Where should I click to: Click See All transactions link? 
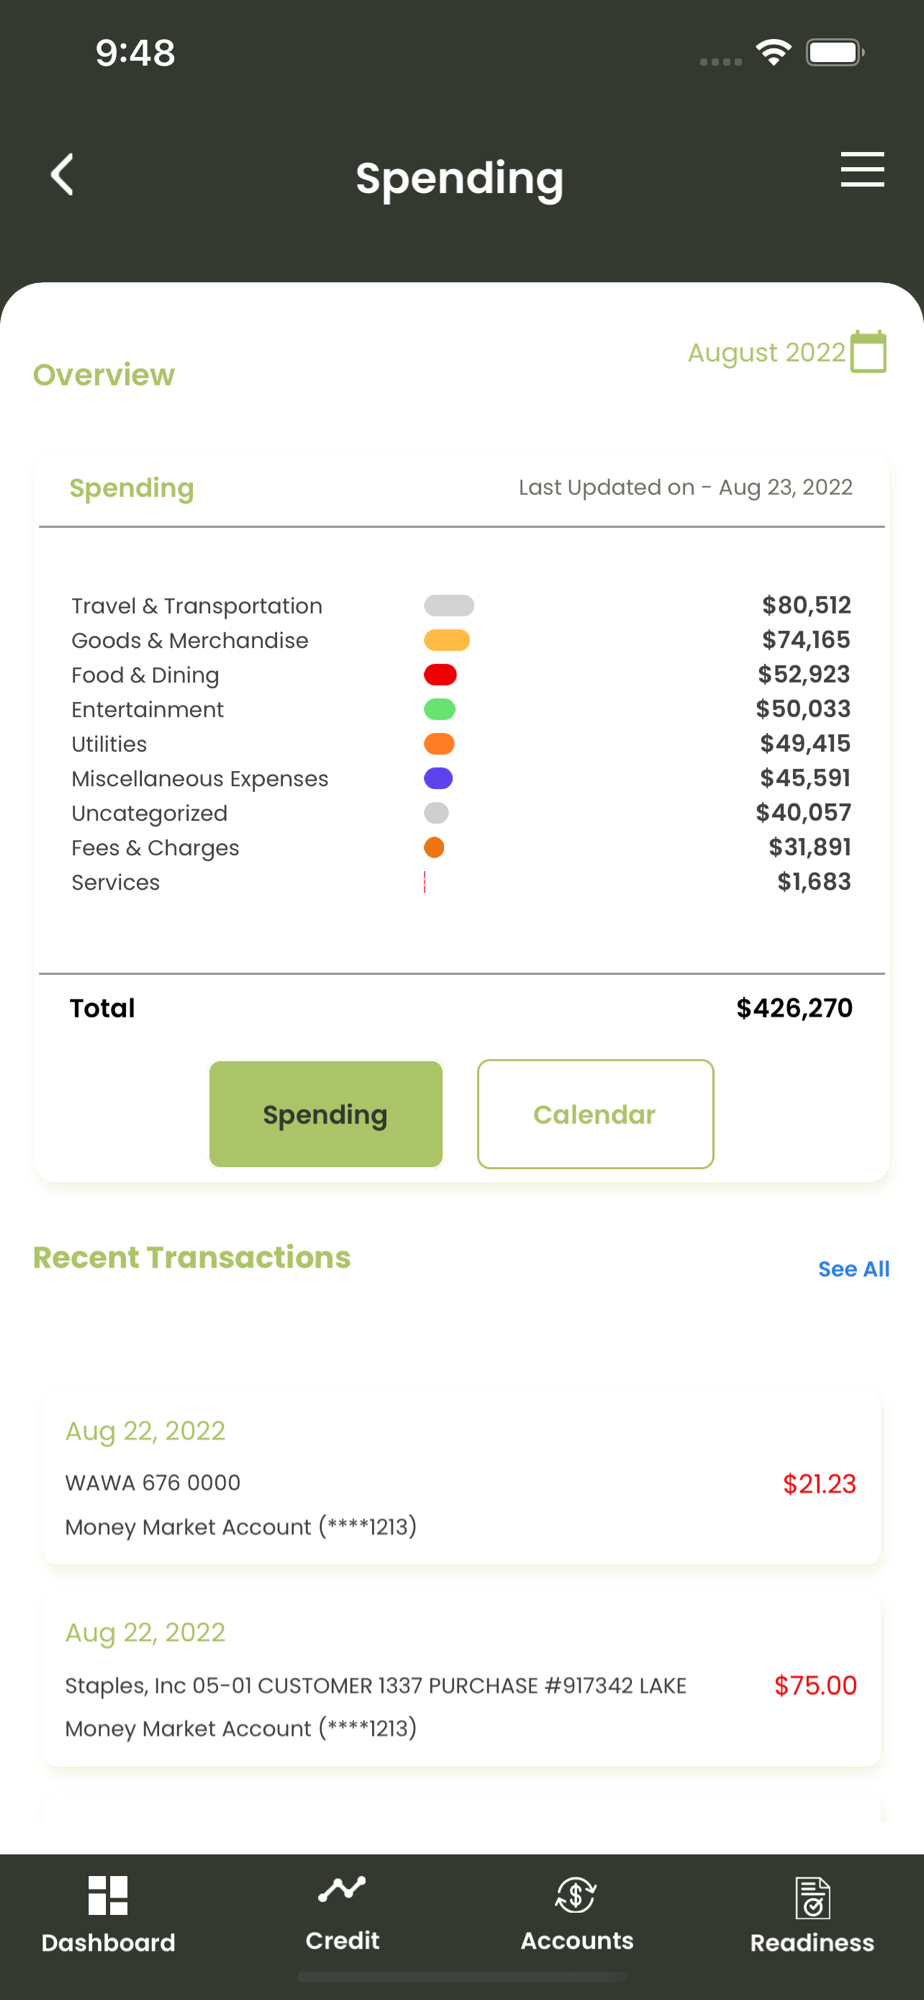[x=853, y=1269]
